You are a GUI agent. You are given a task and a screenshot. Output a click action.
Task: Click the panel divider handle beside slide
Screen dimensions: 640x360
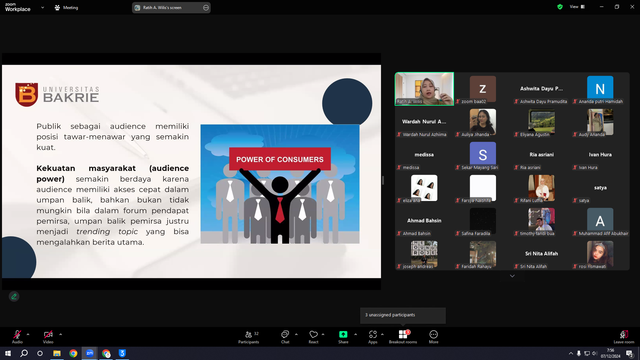(x=383, y=180)
